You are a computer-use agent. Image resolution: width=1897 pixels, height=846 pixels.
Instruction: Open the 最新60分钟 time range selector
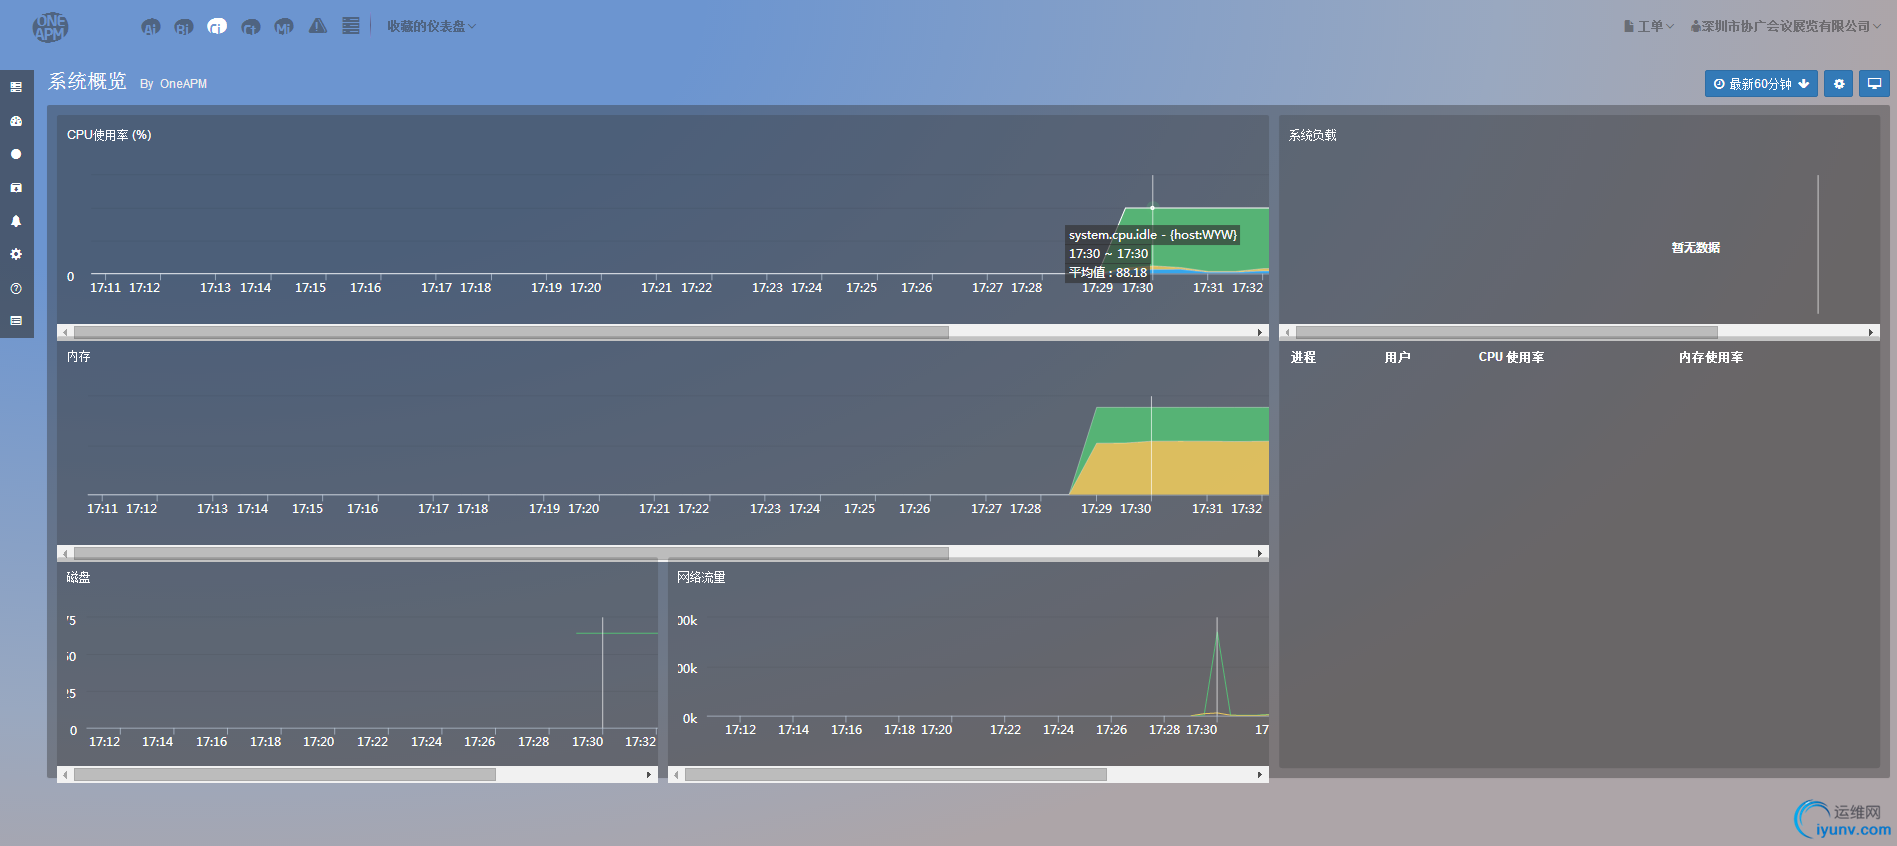(x=1761, y=84)
